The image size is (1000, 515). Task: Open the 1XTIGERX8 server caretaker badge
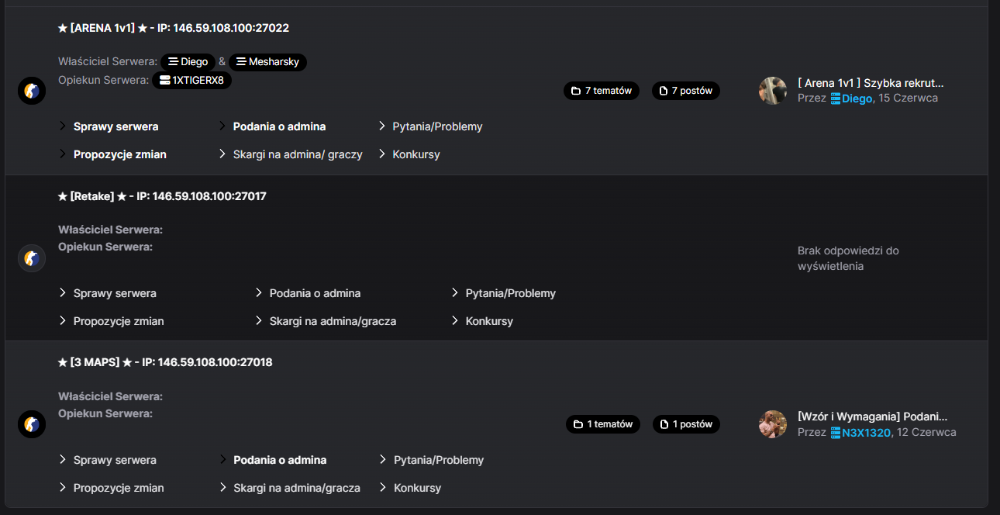pyautogui.click(x=192, y=80)
